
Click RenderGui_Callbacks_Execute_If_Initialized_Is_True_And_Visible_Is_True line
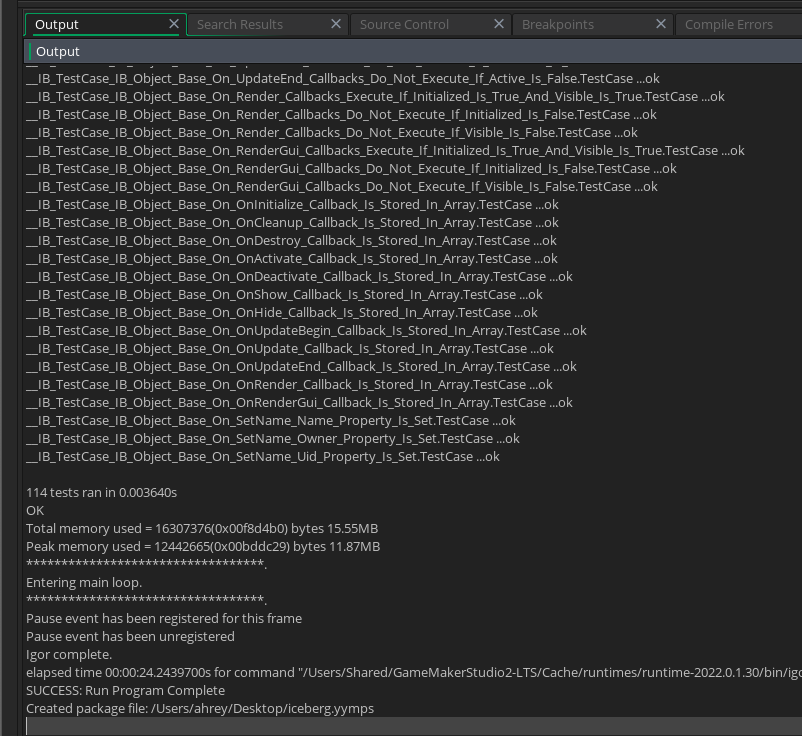(385, 150)
